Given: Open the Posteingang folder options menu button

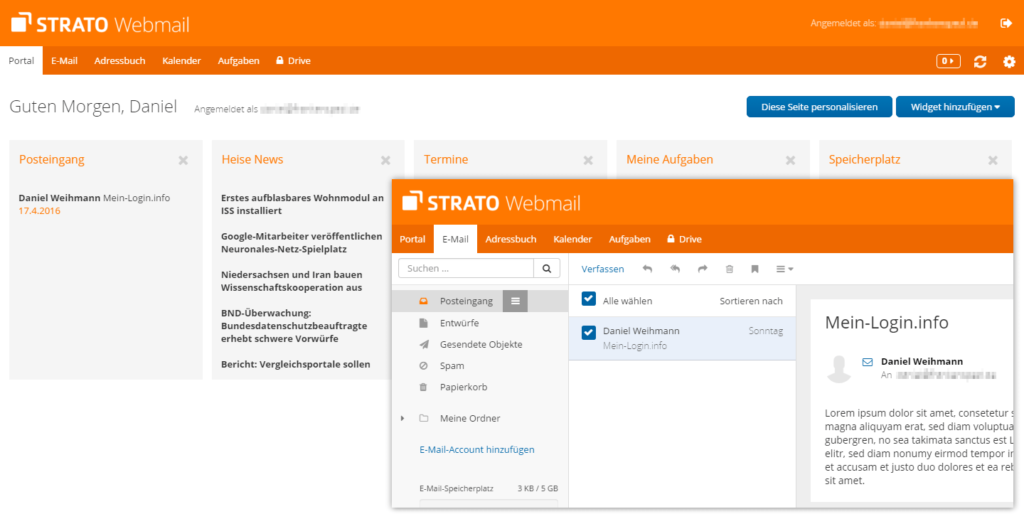Looking at the screenshot, I should [515, 301].
